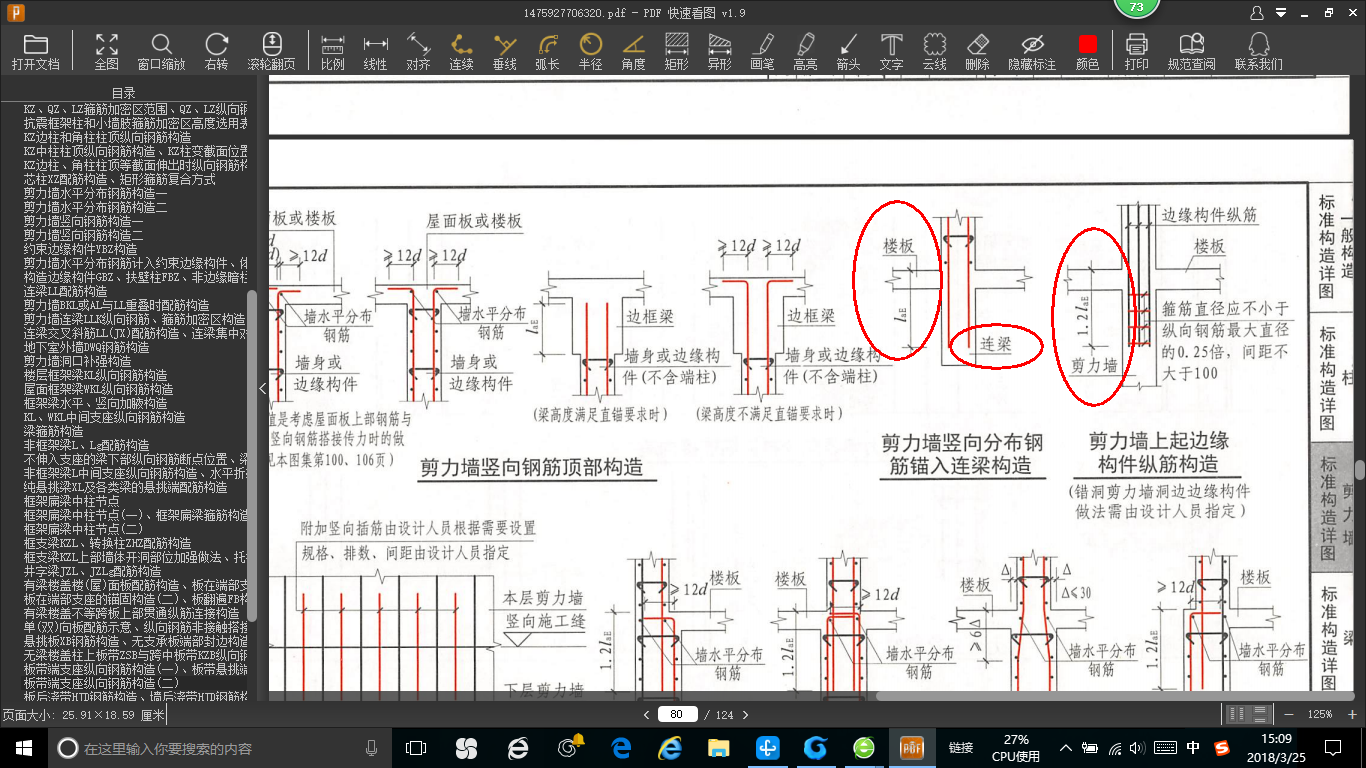Screen dimensions: 1366x768
Task: Click zoom out minus button
Action: [1289, 714]
